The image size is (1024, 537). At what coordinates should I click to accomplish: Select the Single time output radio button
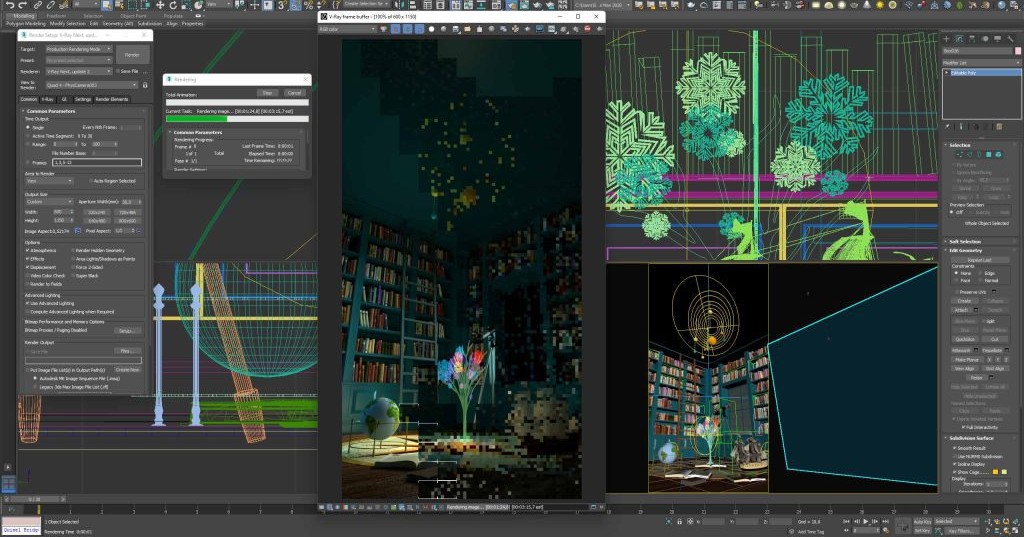click(28, 127)
